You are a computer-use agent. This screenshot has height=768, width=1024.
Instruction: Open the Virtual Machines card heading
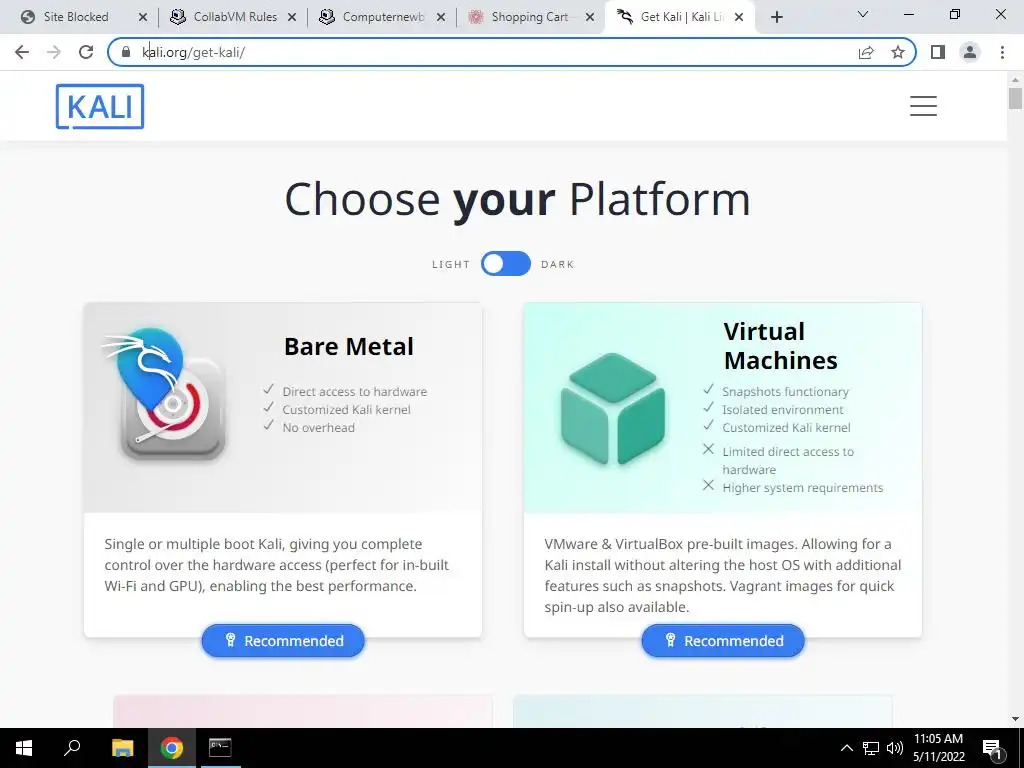[780, 346]
